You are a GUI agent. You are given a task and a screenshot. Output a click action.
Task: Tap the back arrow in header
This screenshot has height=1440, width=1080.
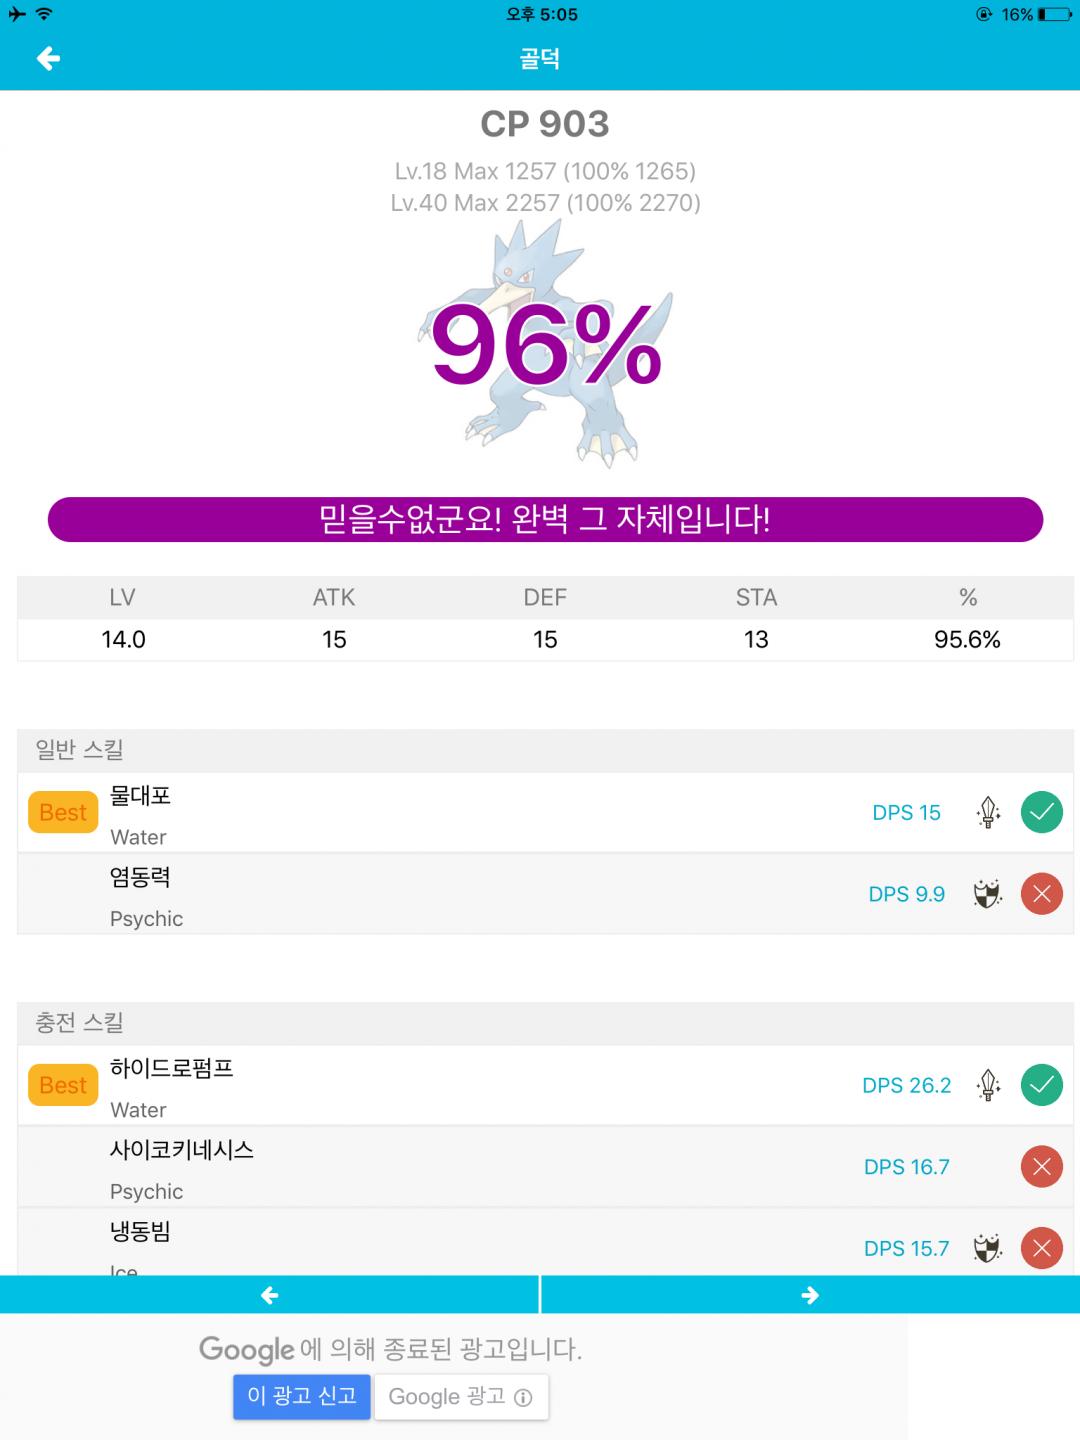coord(48,59)
